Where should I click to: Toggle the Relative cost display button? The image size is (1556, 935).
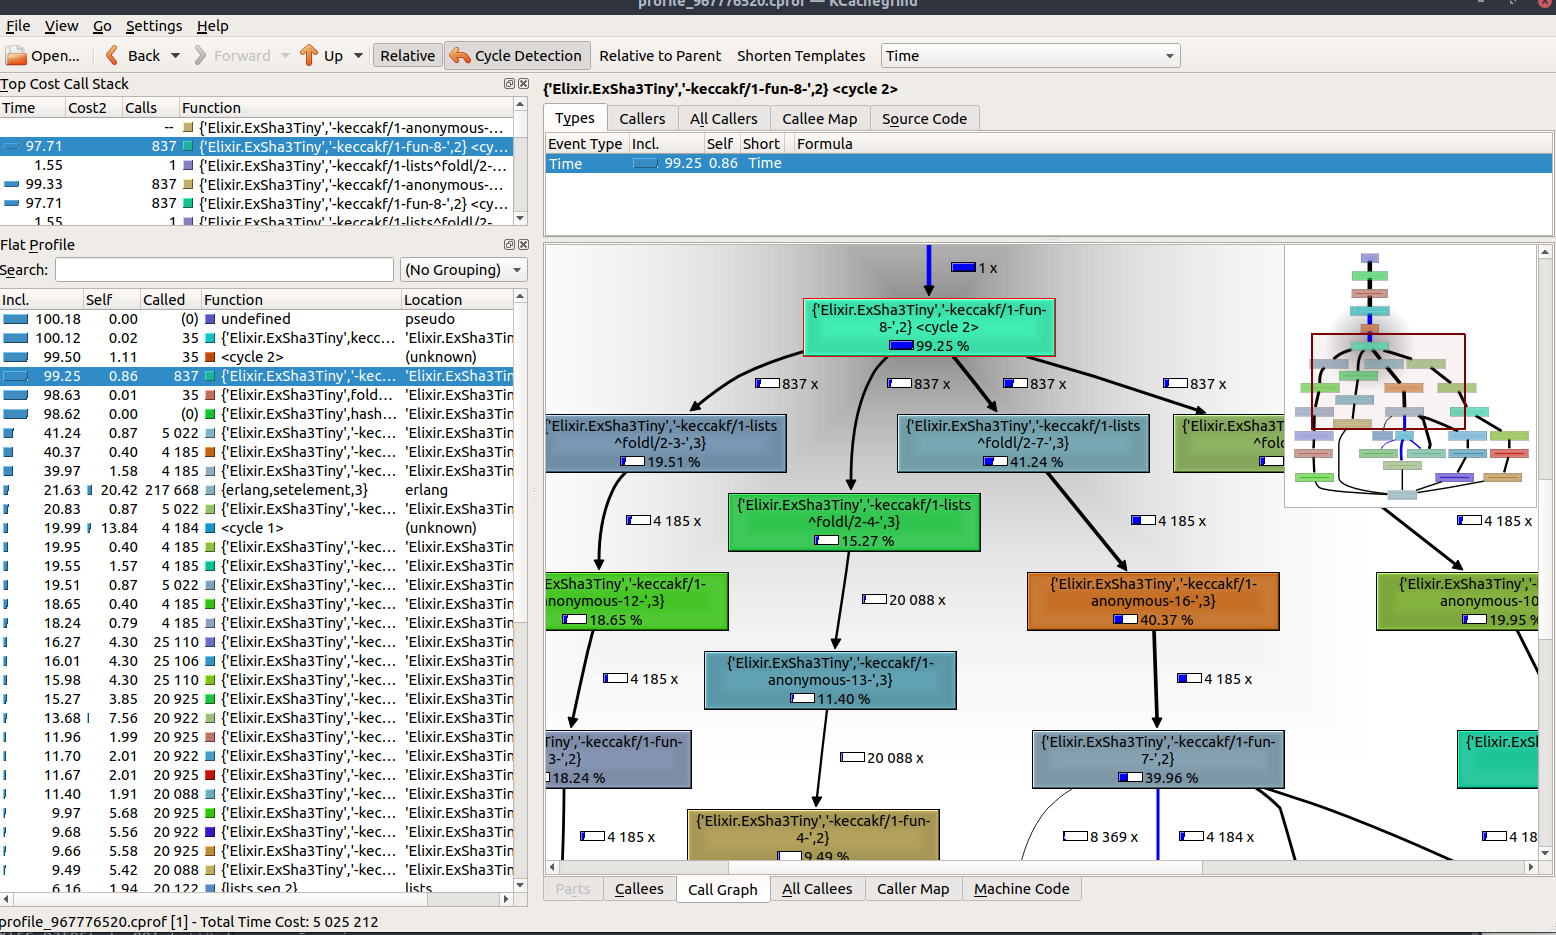click(x=407, y=56)
